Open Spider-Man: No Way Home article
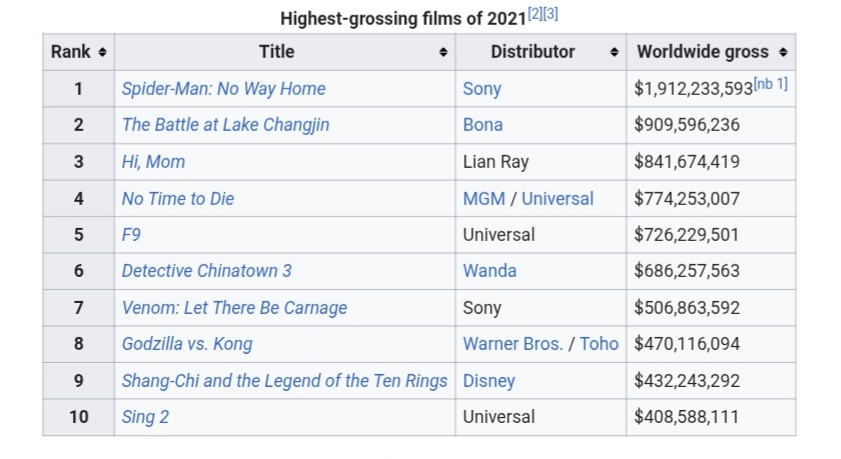Image resolution: width=841 pixels, height=459 pixels. [224, 88]
